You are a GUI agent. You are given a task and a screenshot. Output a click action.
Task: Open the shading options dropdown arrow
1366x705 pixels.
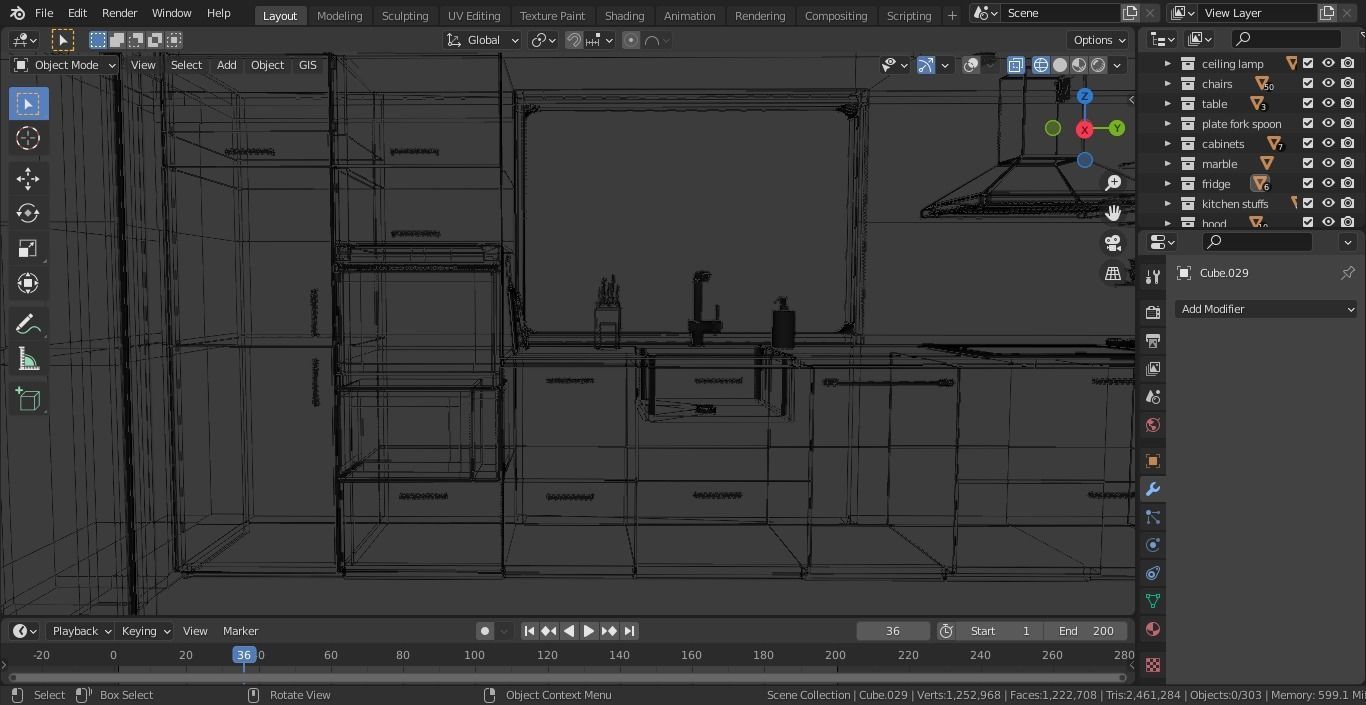(x=1117, y=65)
